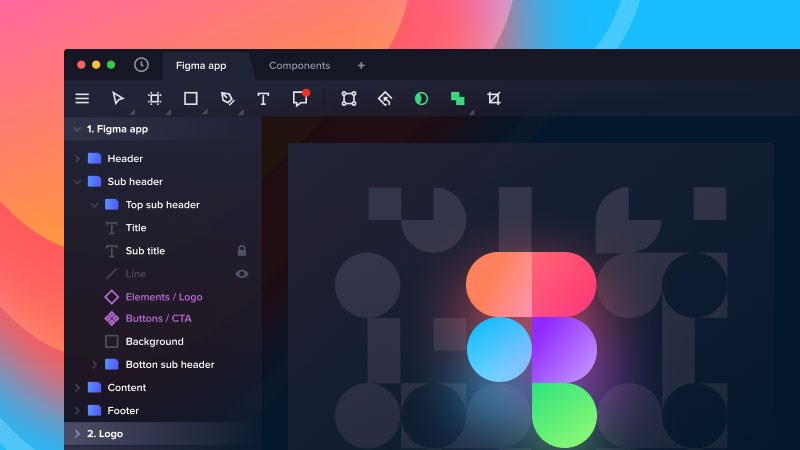Collapse the Top sub header chevron
The image size is (800, 450).
(94, 205)
